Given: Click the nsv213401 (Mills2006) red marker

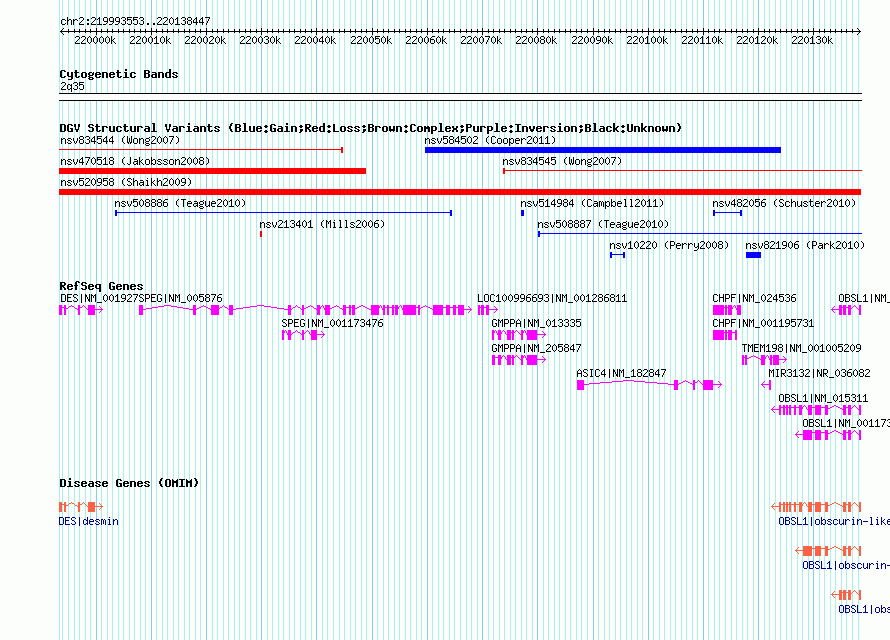Looking at the screenshot, I should [x=261, y=234].
